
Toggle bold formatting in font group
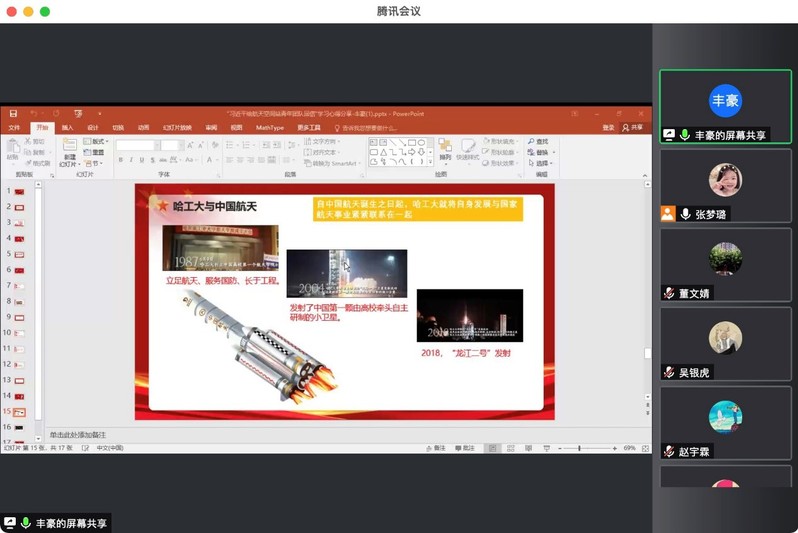click(120, 160)
